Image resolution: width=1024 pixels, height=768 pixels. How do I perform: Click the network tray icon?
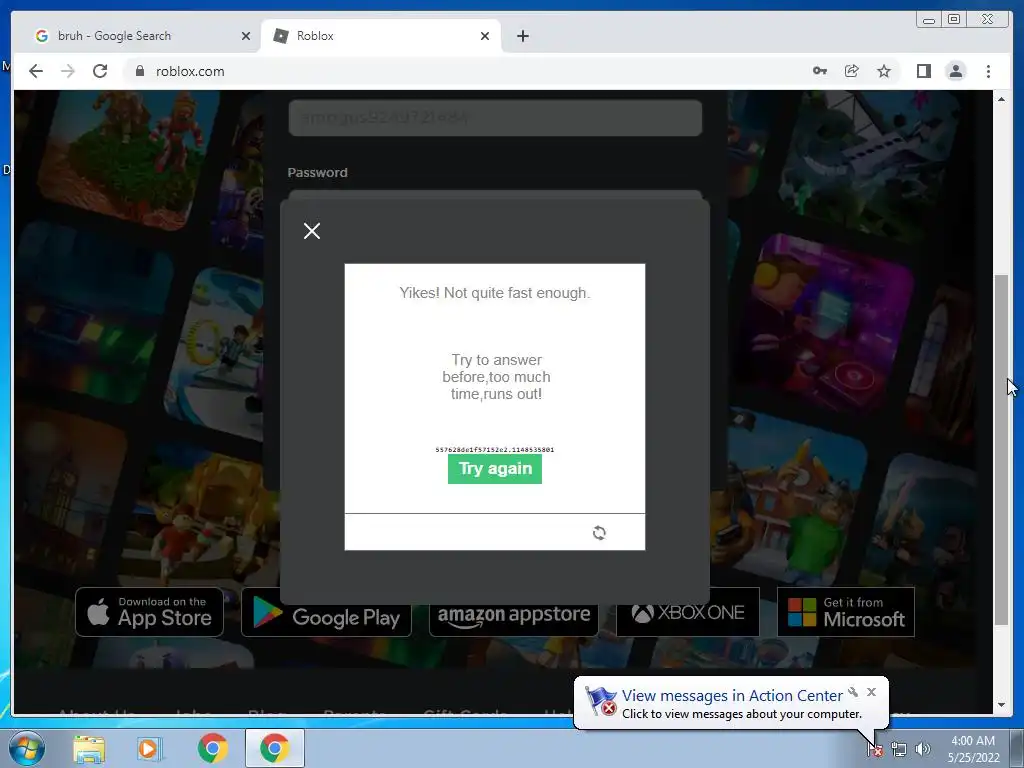click(x=899, y=750)
